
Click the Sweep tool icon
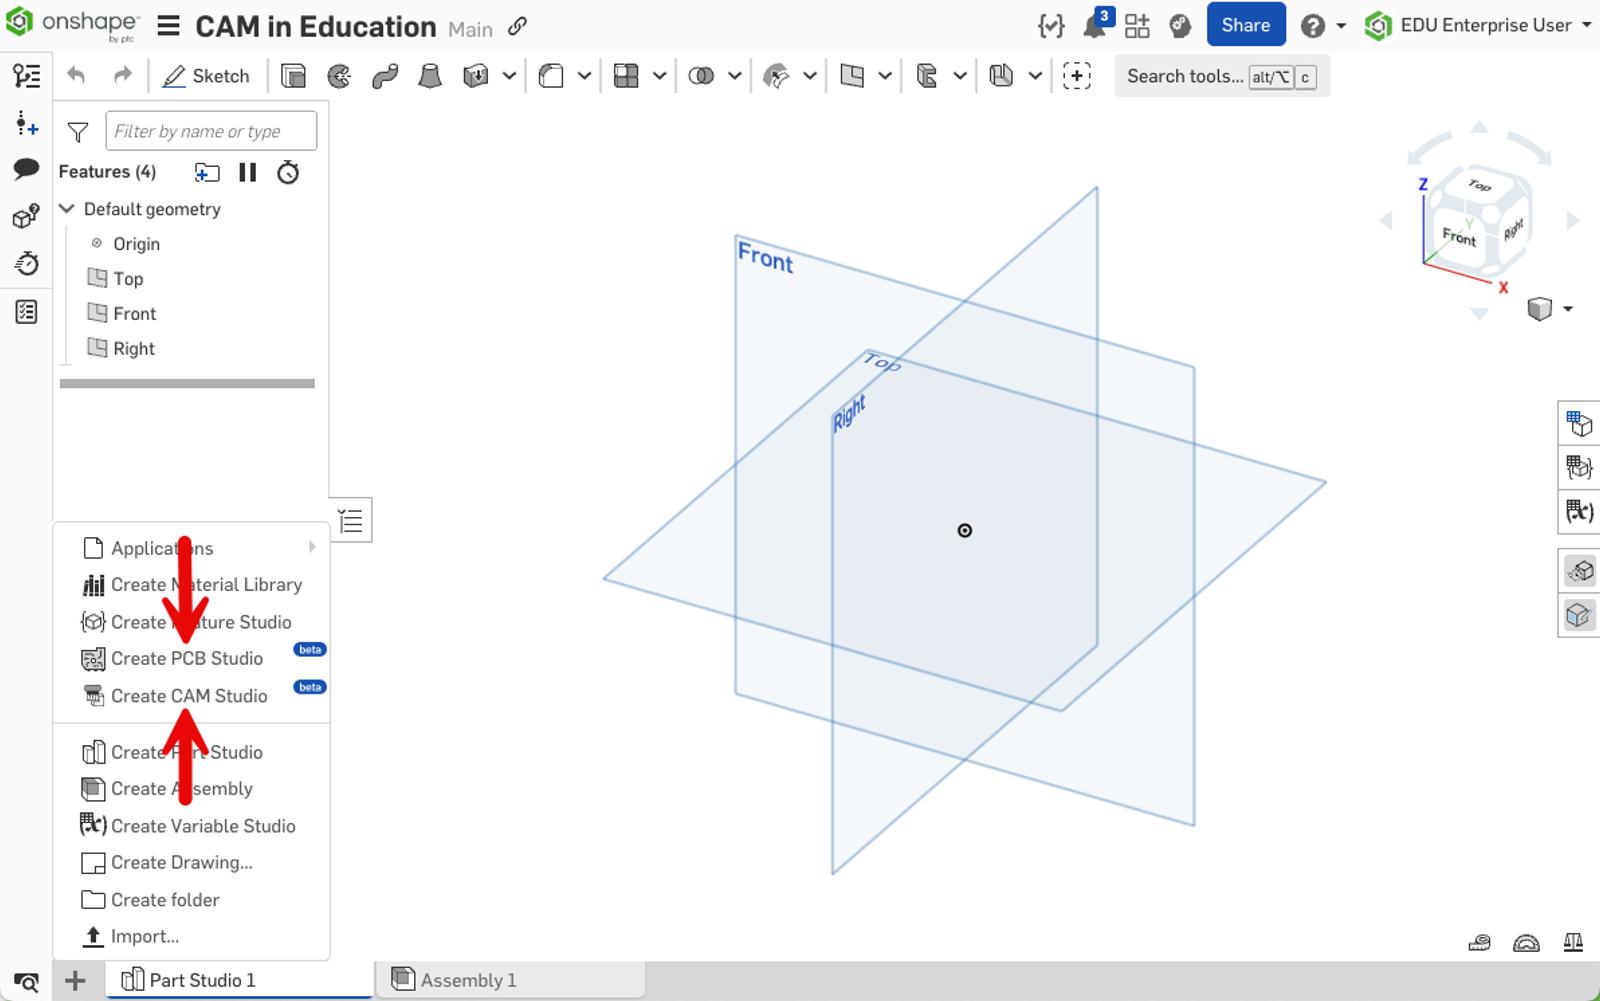click(x=385, y=76)
